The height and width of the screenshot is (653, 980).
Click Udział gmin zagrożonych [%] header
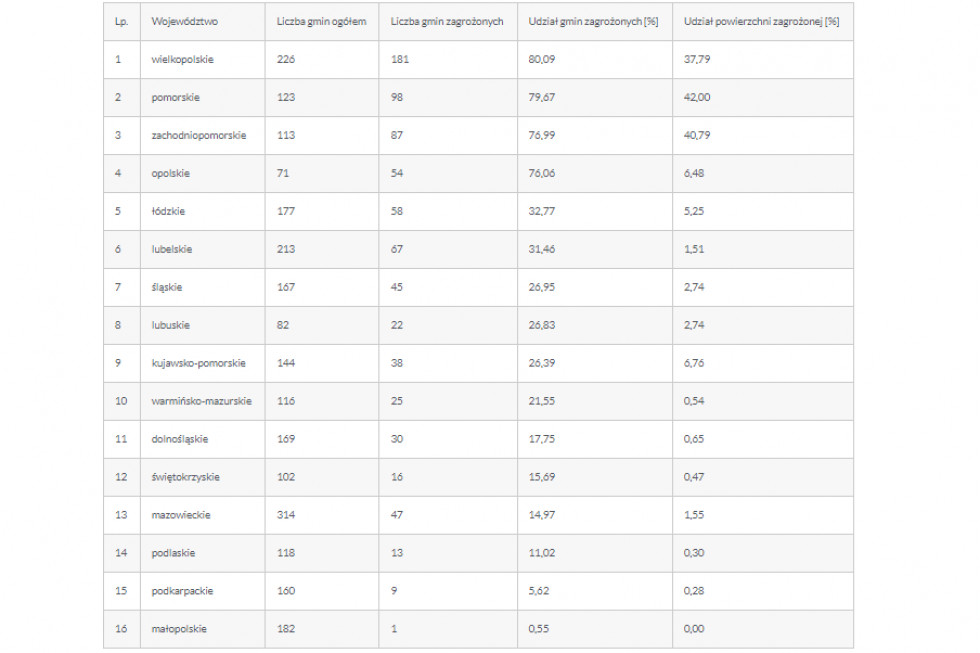pos(593,21)
